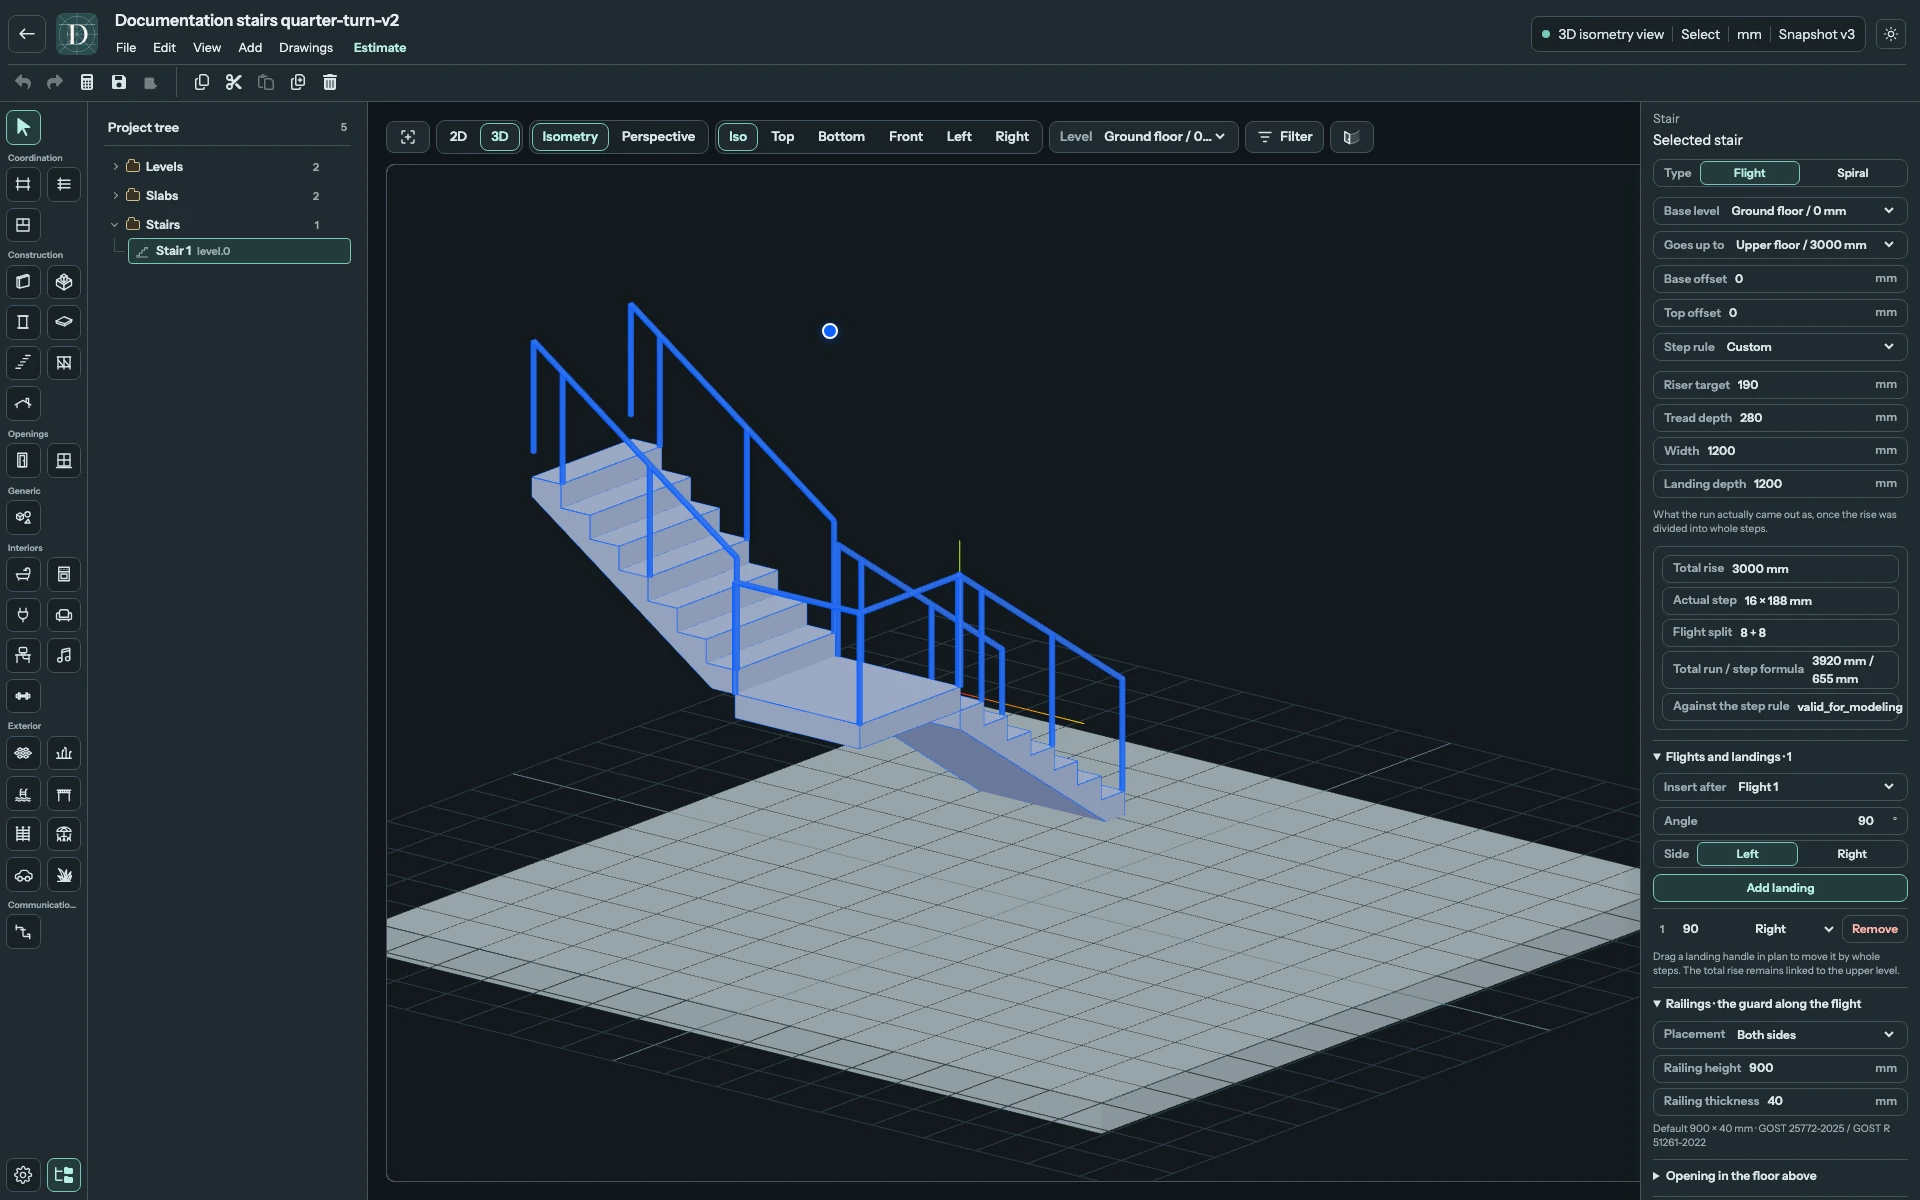
Task: Set stair type to Flight
Action: coord(1749,173)
